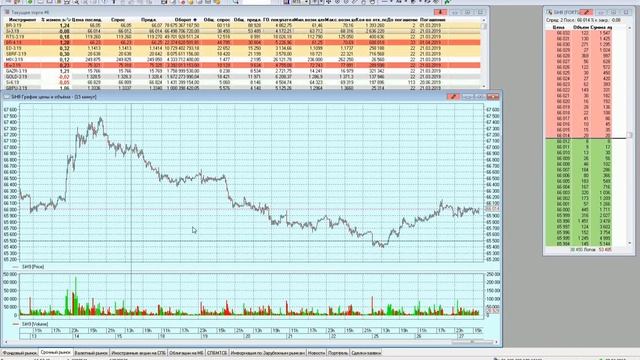This screenshot has height=360, width=640.
Task: Select the RTS-3.19 instrument row
Action: click(241, 37)
